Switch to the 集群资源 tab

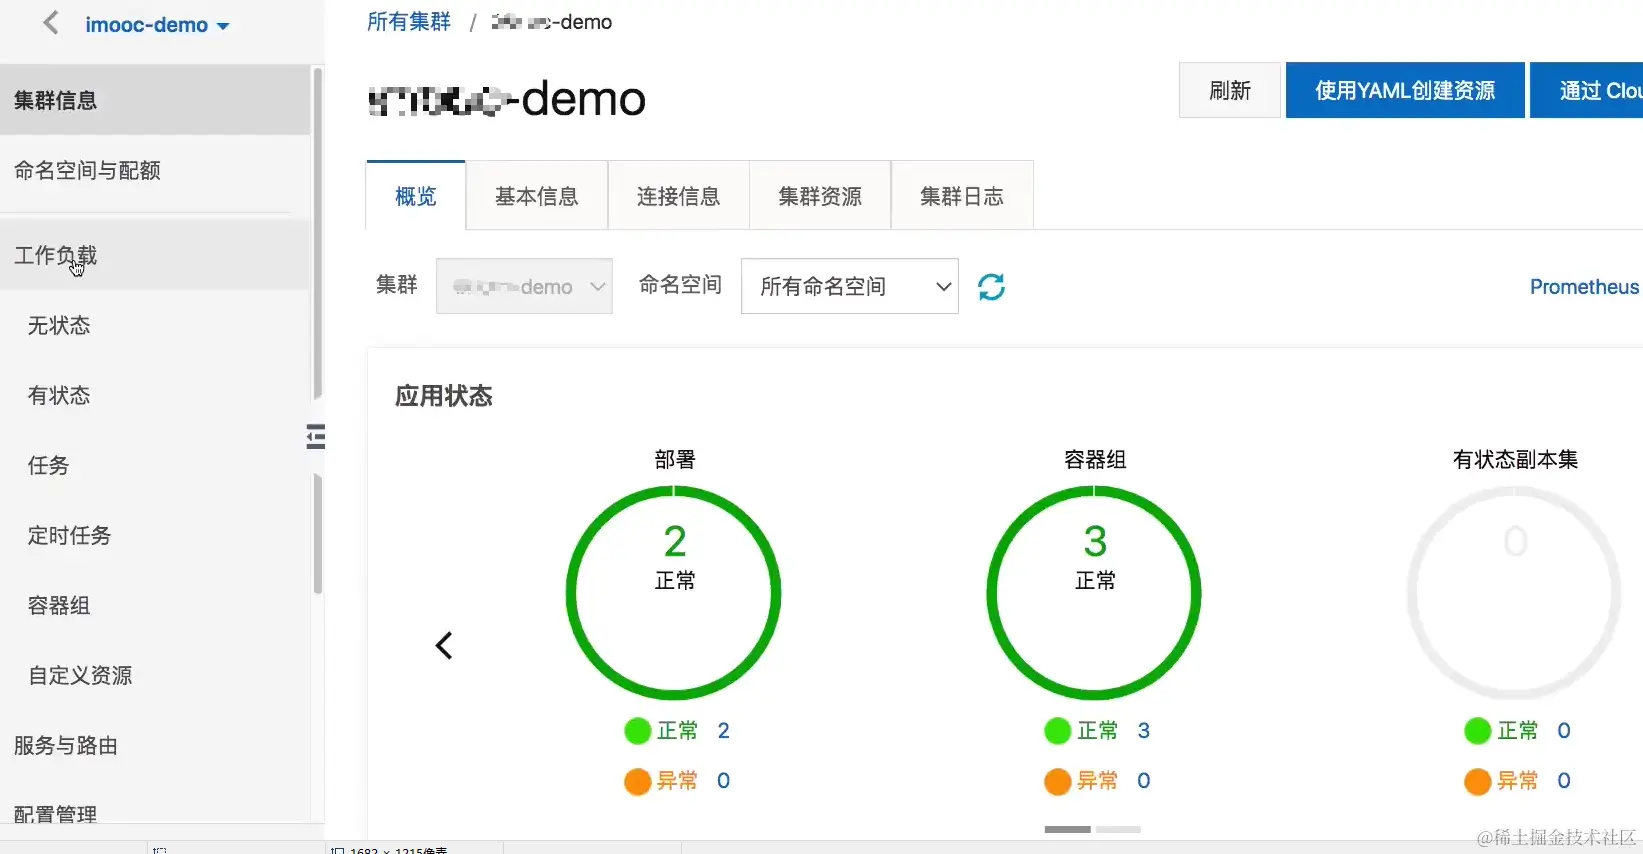pos(820,196)
